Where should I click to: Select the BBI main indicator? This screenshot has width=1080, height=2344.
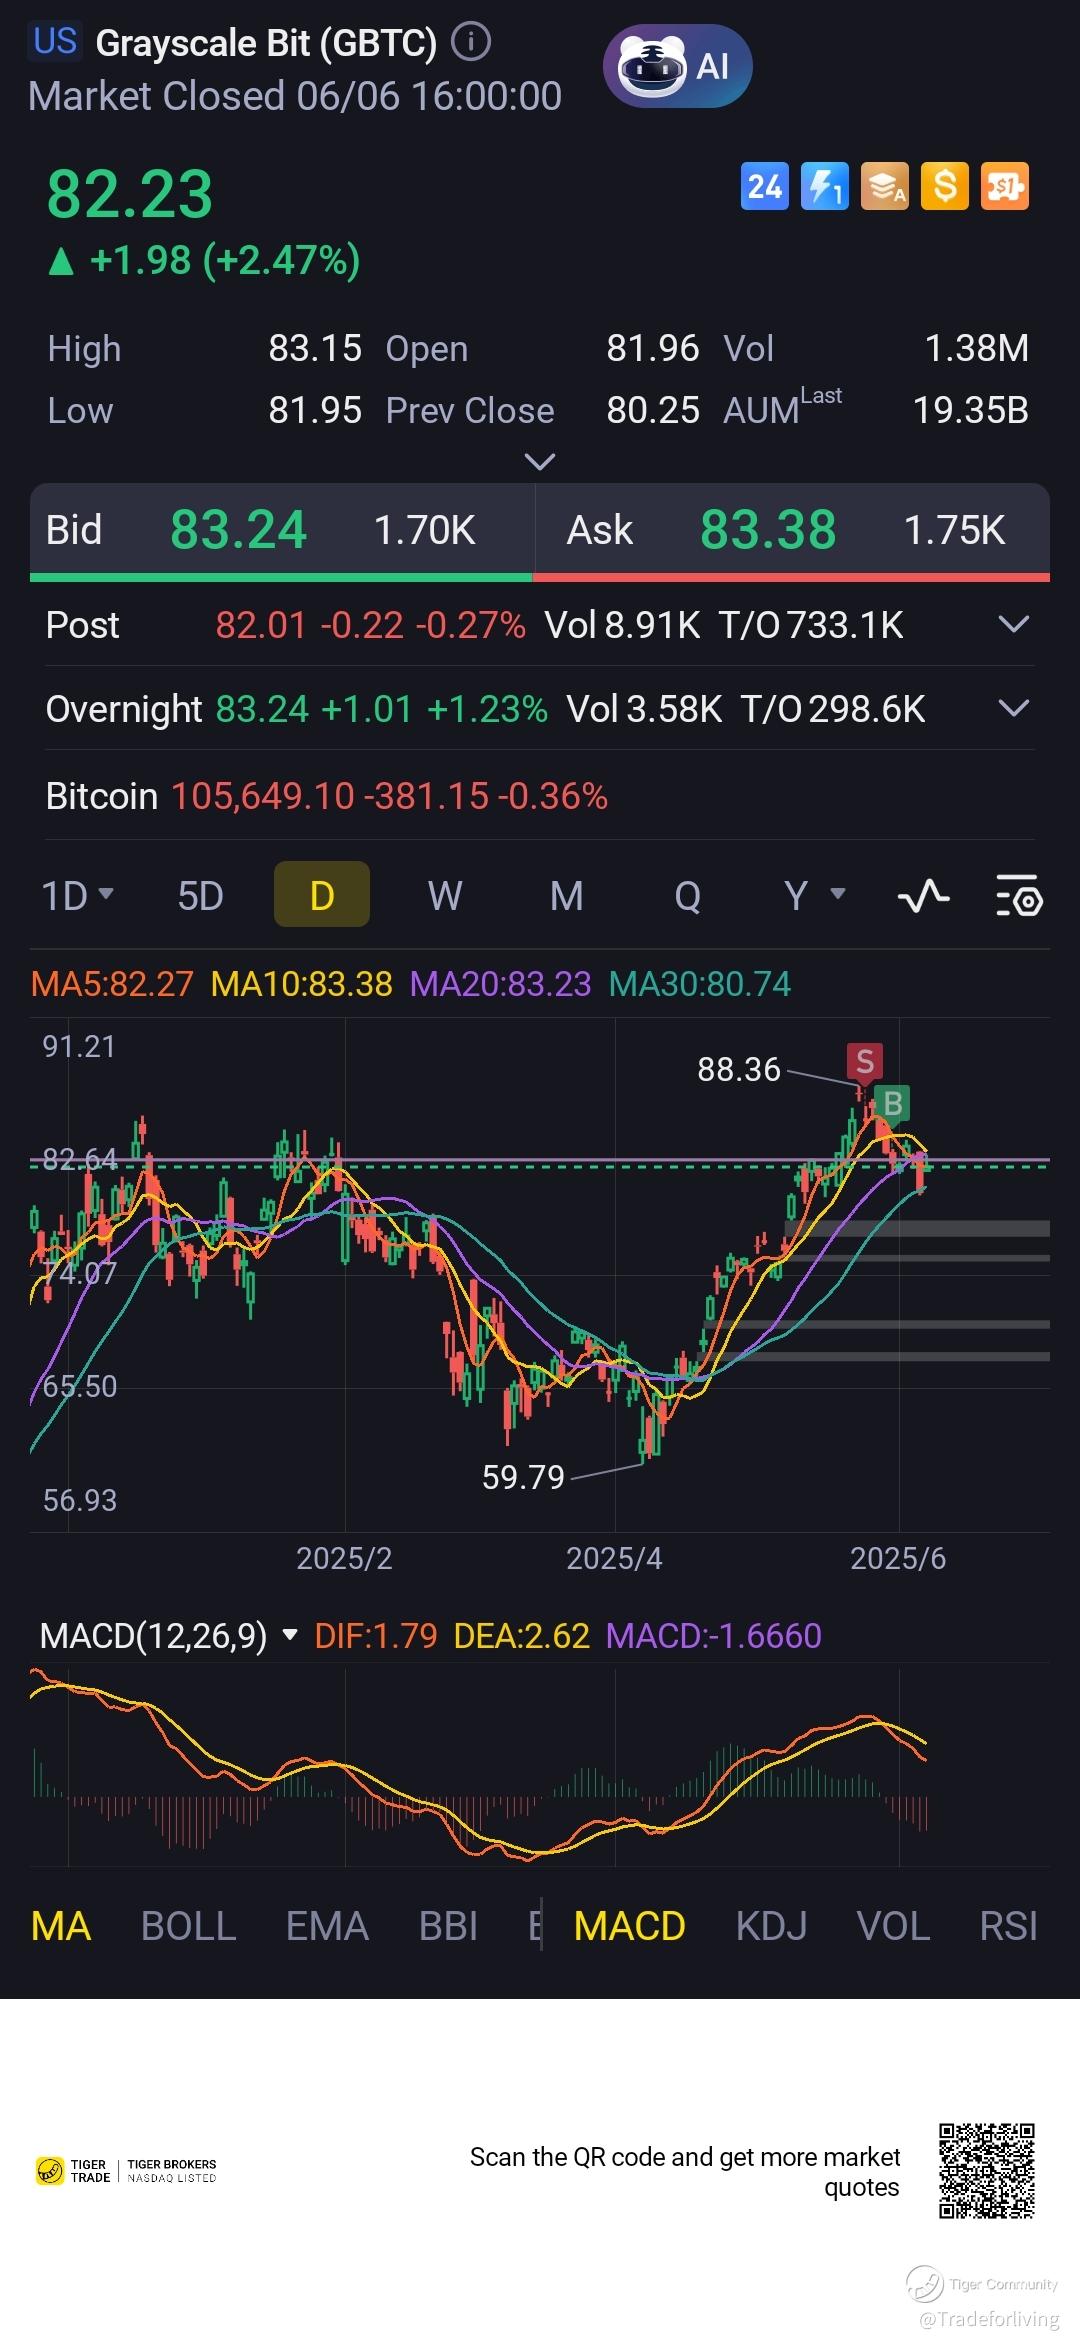(448, 1926)
